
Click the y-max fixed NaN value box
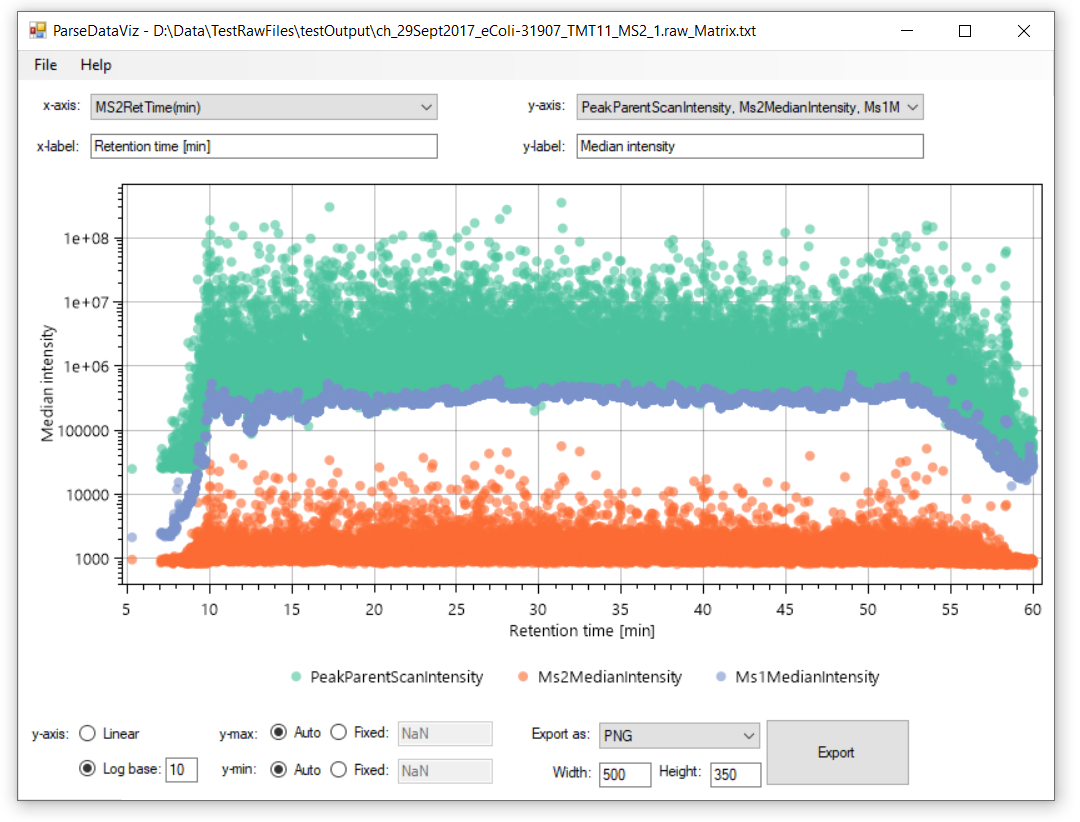tap(445, 734)
